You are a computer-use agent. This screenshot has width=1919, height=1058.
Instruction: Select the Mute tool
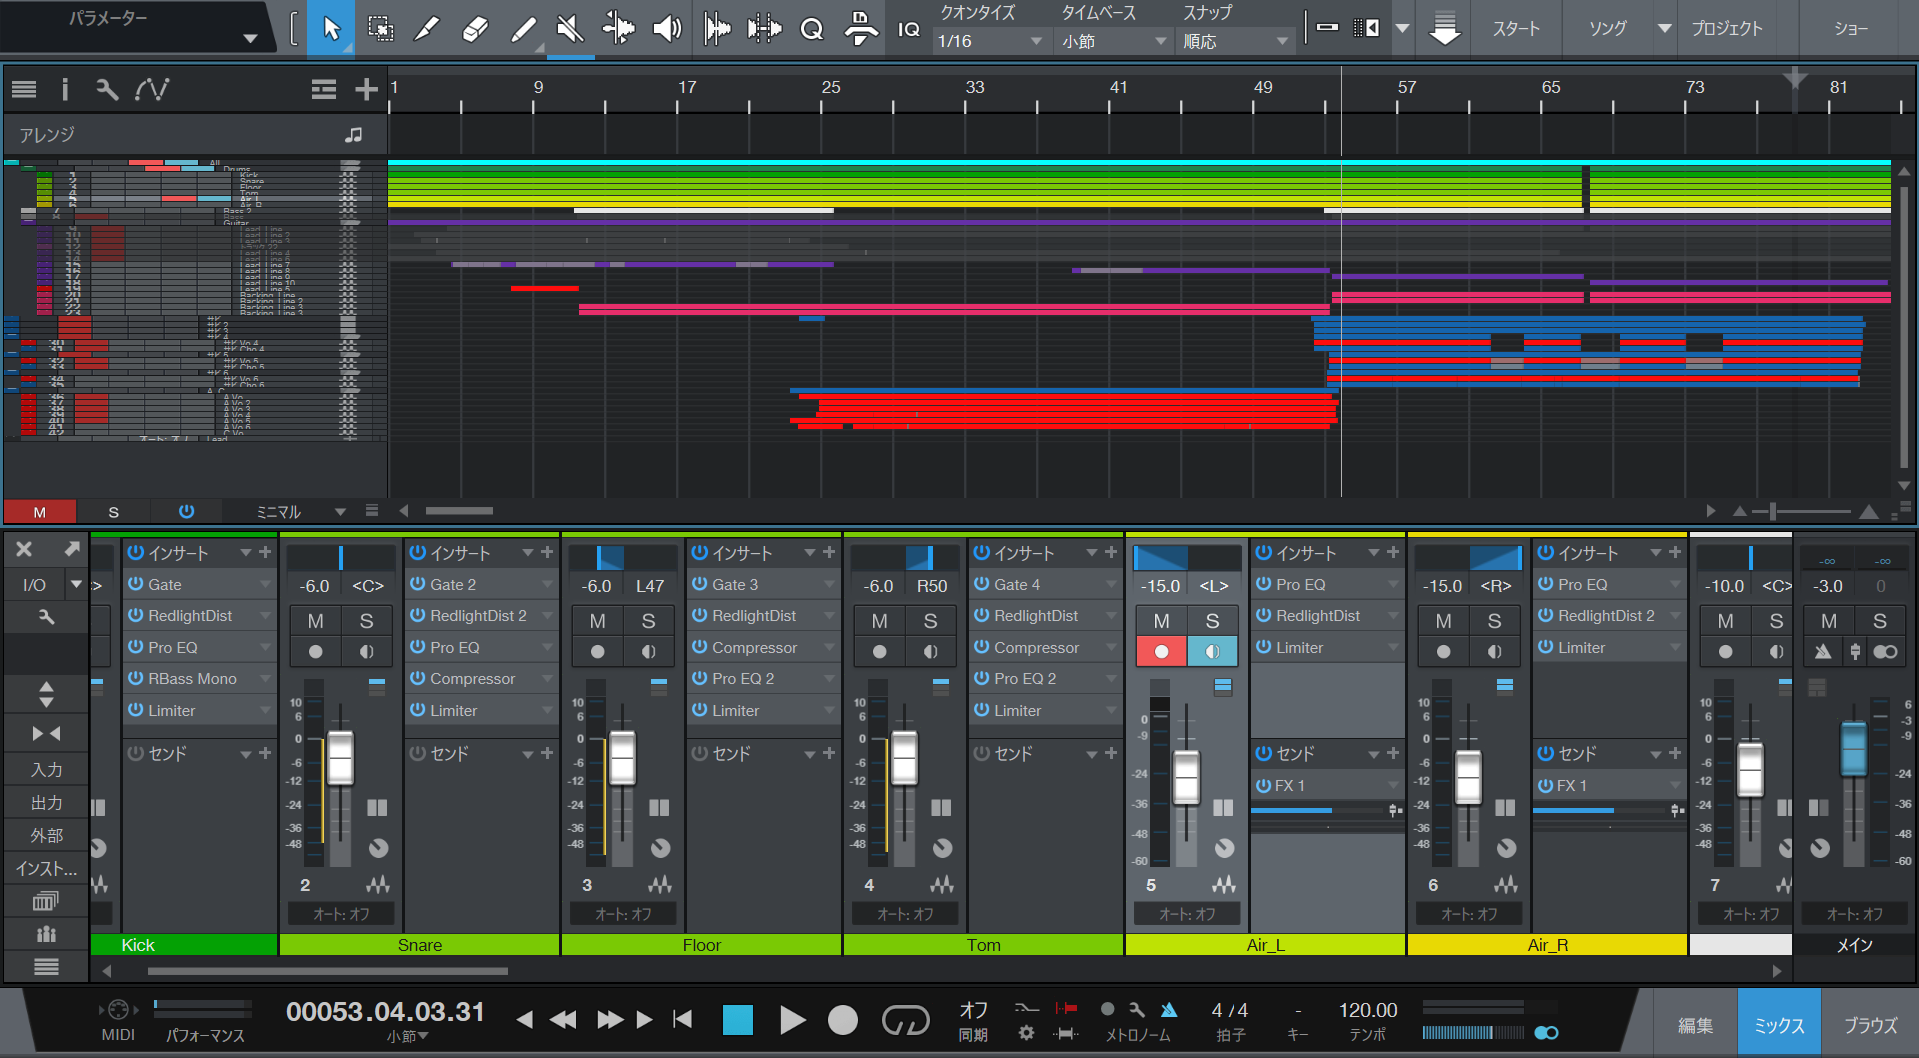tap(571, 28)
